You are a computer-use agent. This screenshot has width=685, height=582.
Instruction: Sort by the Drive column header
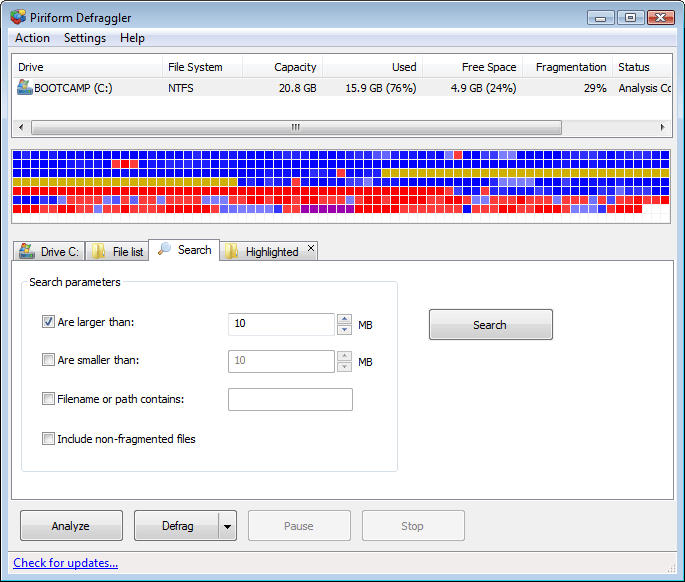[87, 67]
